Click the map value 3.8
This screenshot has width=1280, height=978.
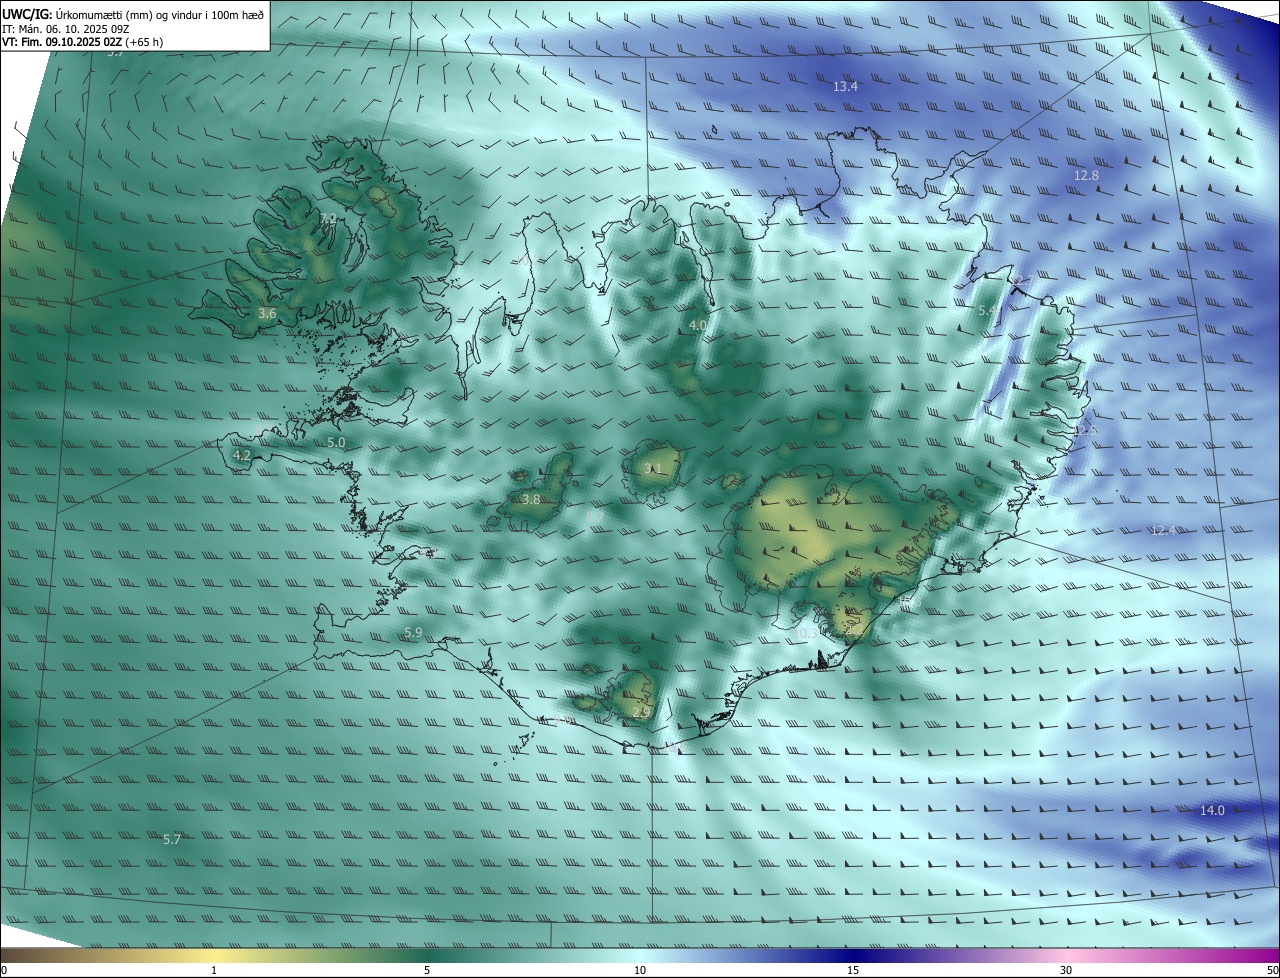coord(531,499)
